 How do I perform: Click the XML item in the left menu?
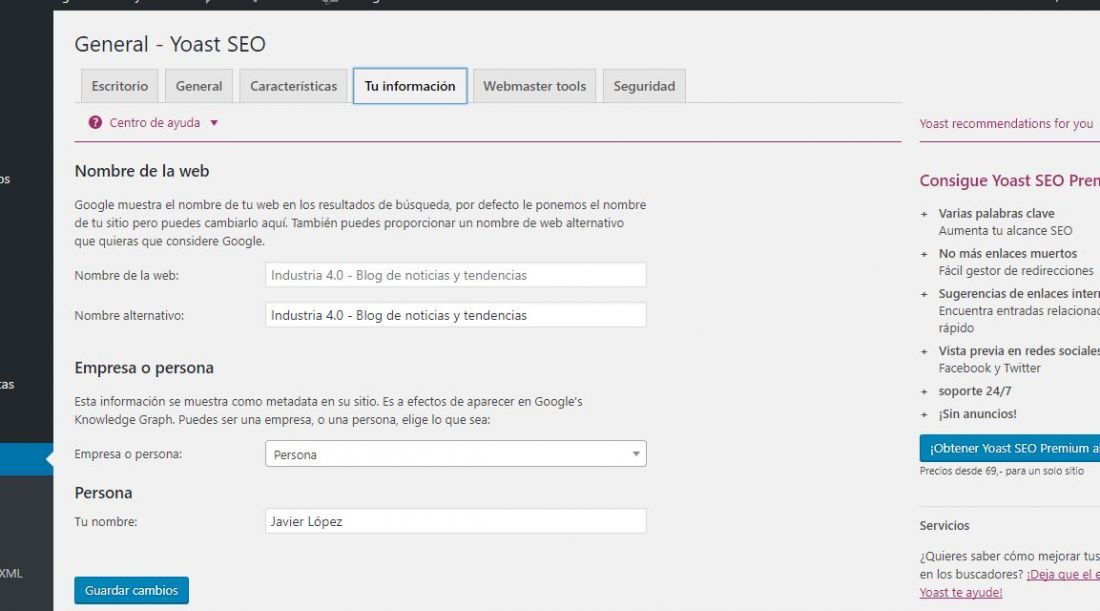click(11, 573)
